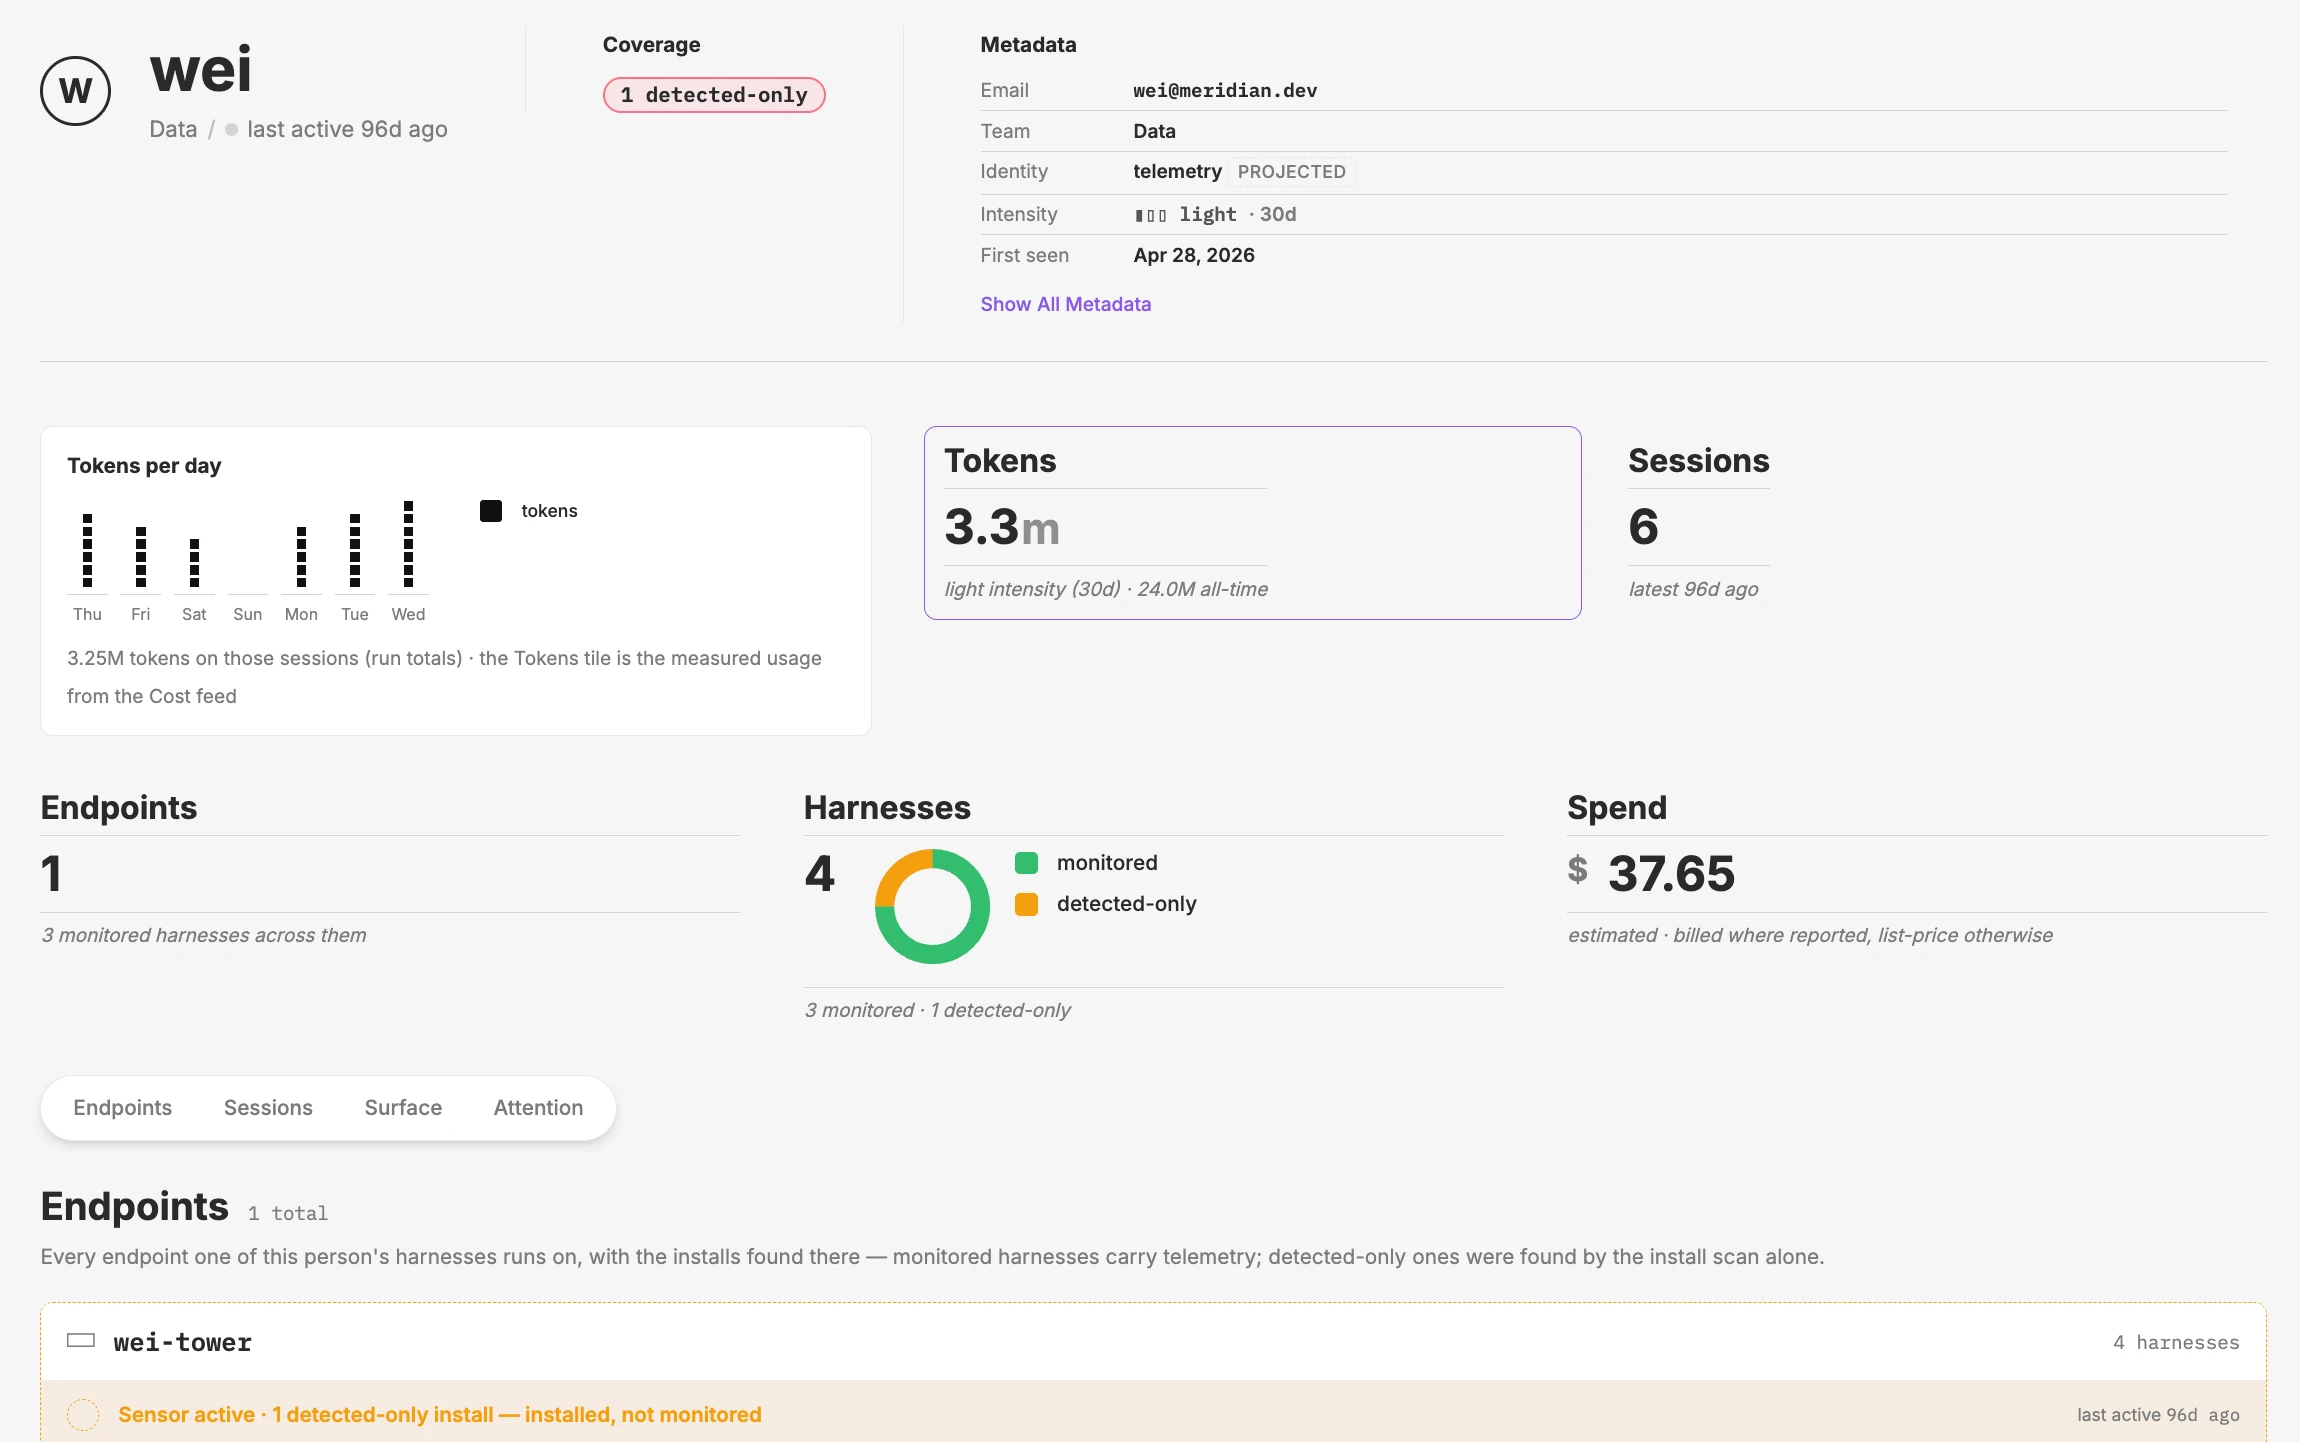This screenshot has height=1442, width=2300.
Task: Click the 1 detected-only coverage badge
Action: (x=714, y=95)
